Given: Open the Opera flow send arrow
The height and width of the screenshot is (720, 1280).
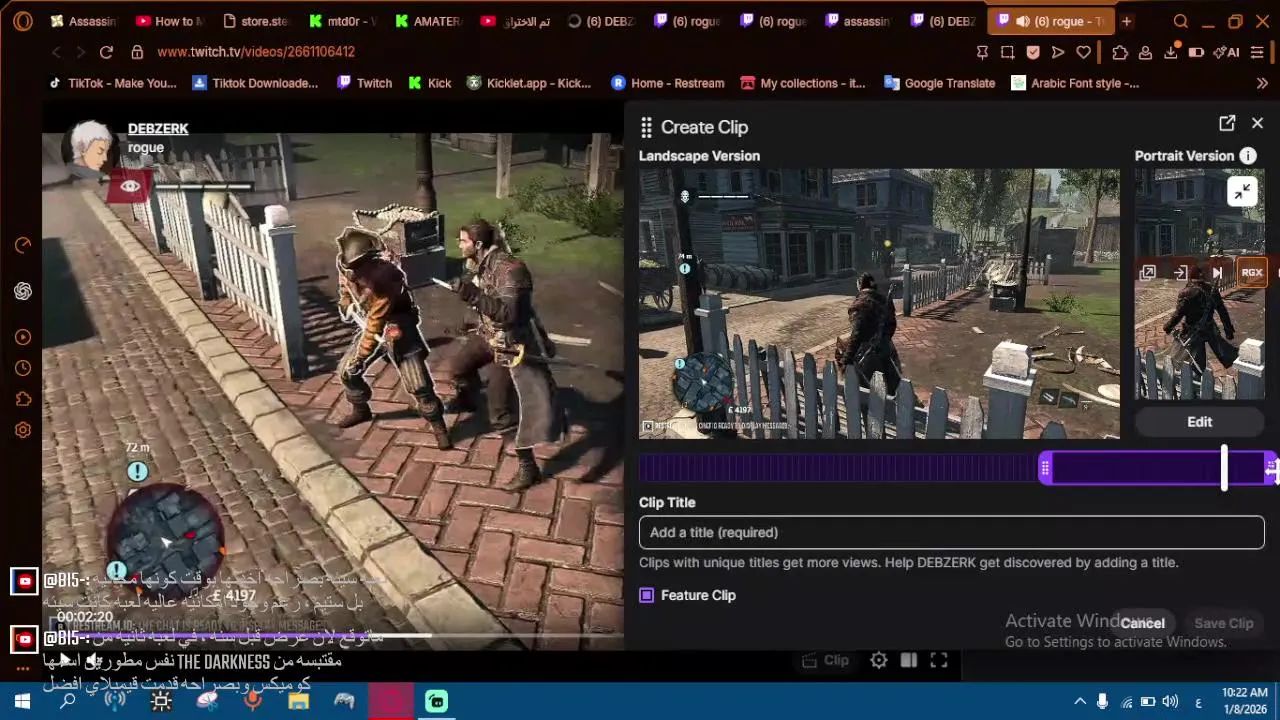Looking at the screenshot, I should (1058, 52).
